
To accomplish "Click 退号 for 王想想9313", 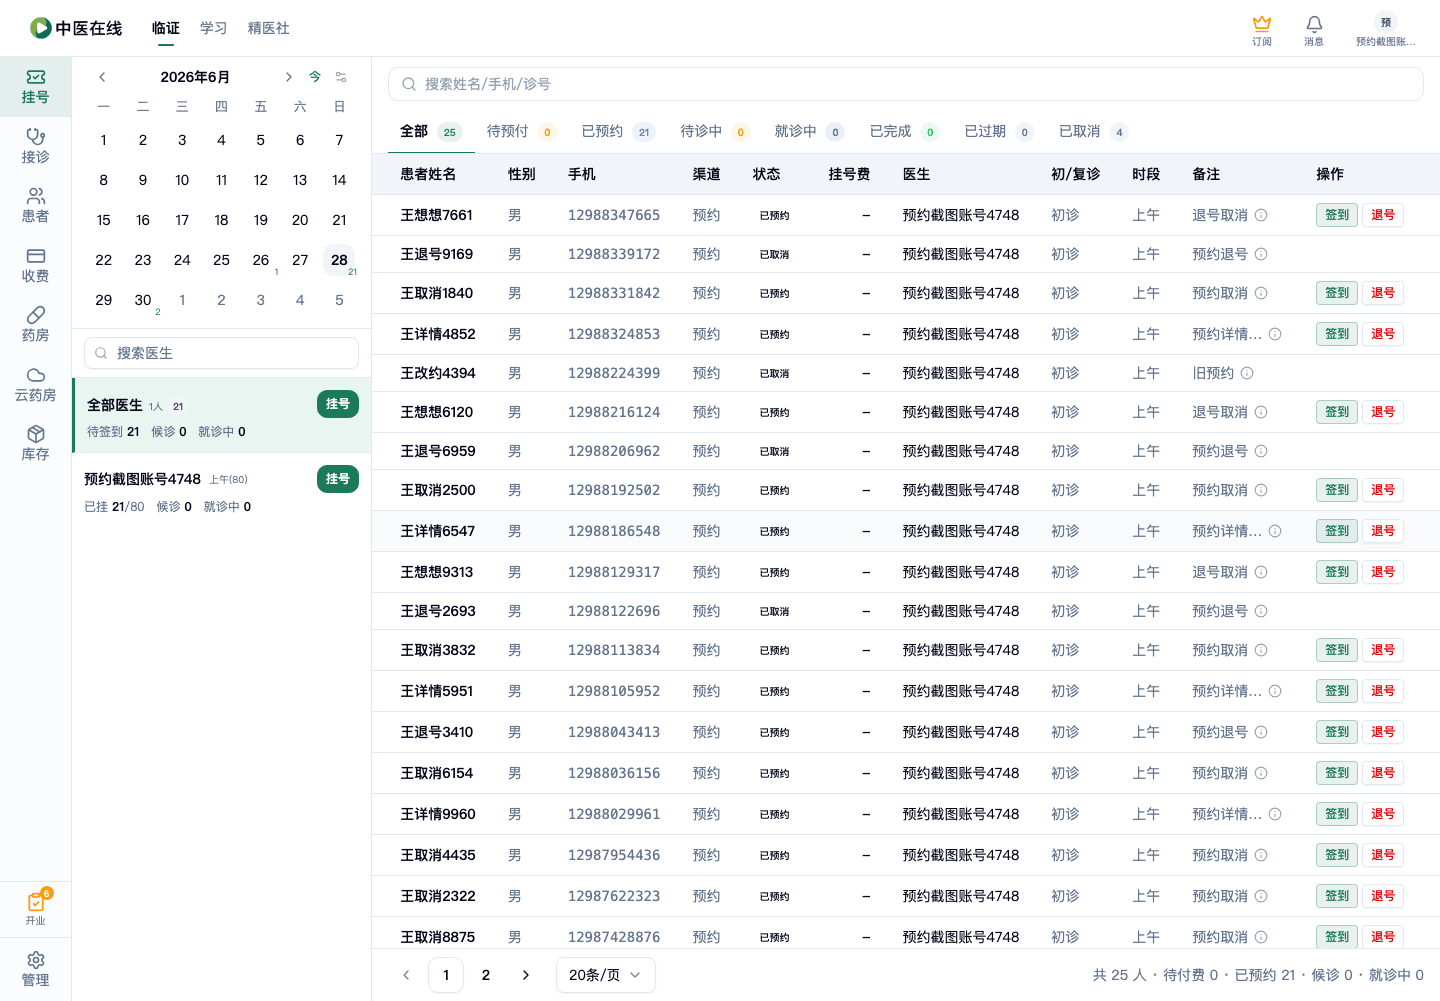I will (x=1383, y=572).
